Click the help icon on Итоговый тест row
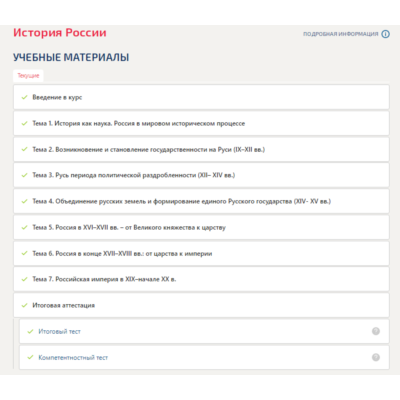 (x=376, y=331)
